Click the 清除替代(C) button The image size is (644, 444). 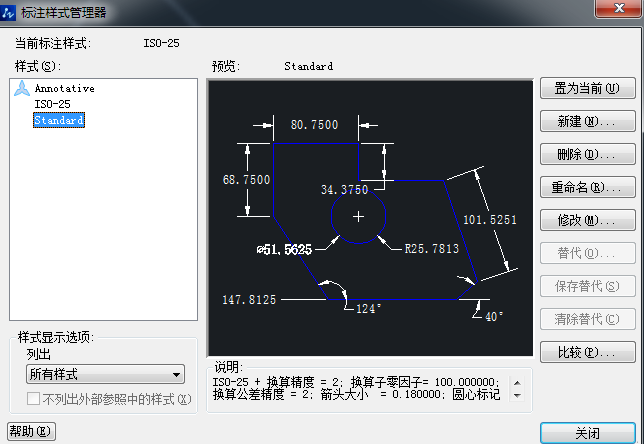coord(587,320)
